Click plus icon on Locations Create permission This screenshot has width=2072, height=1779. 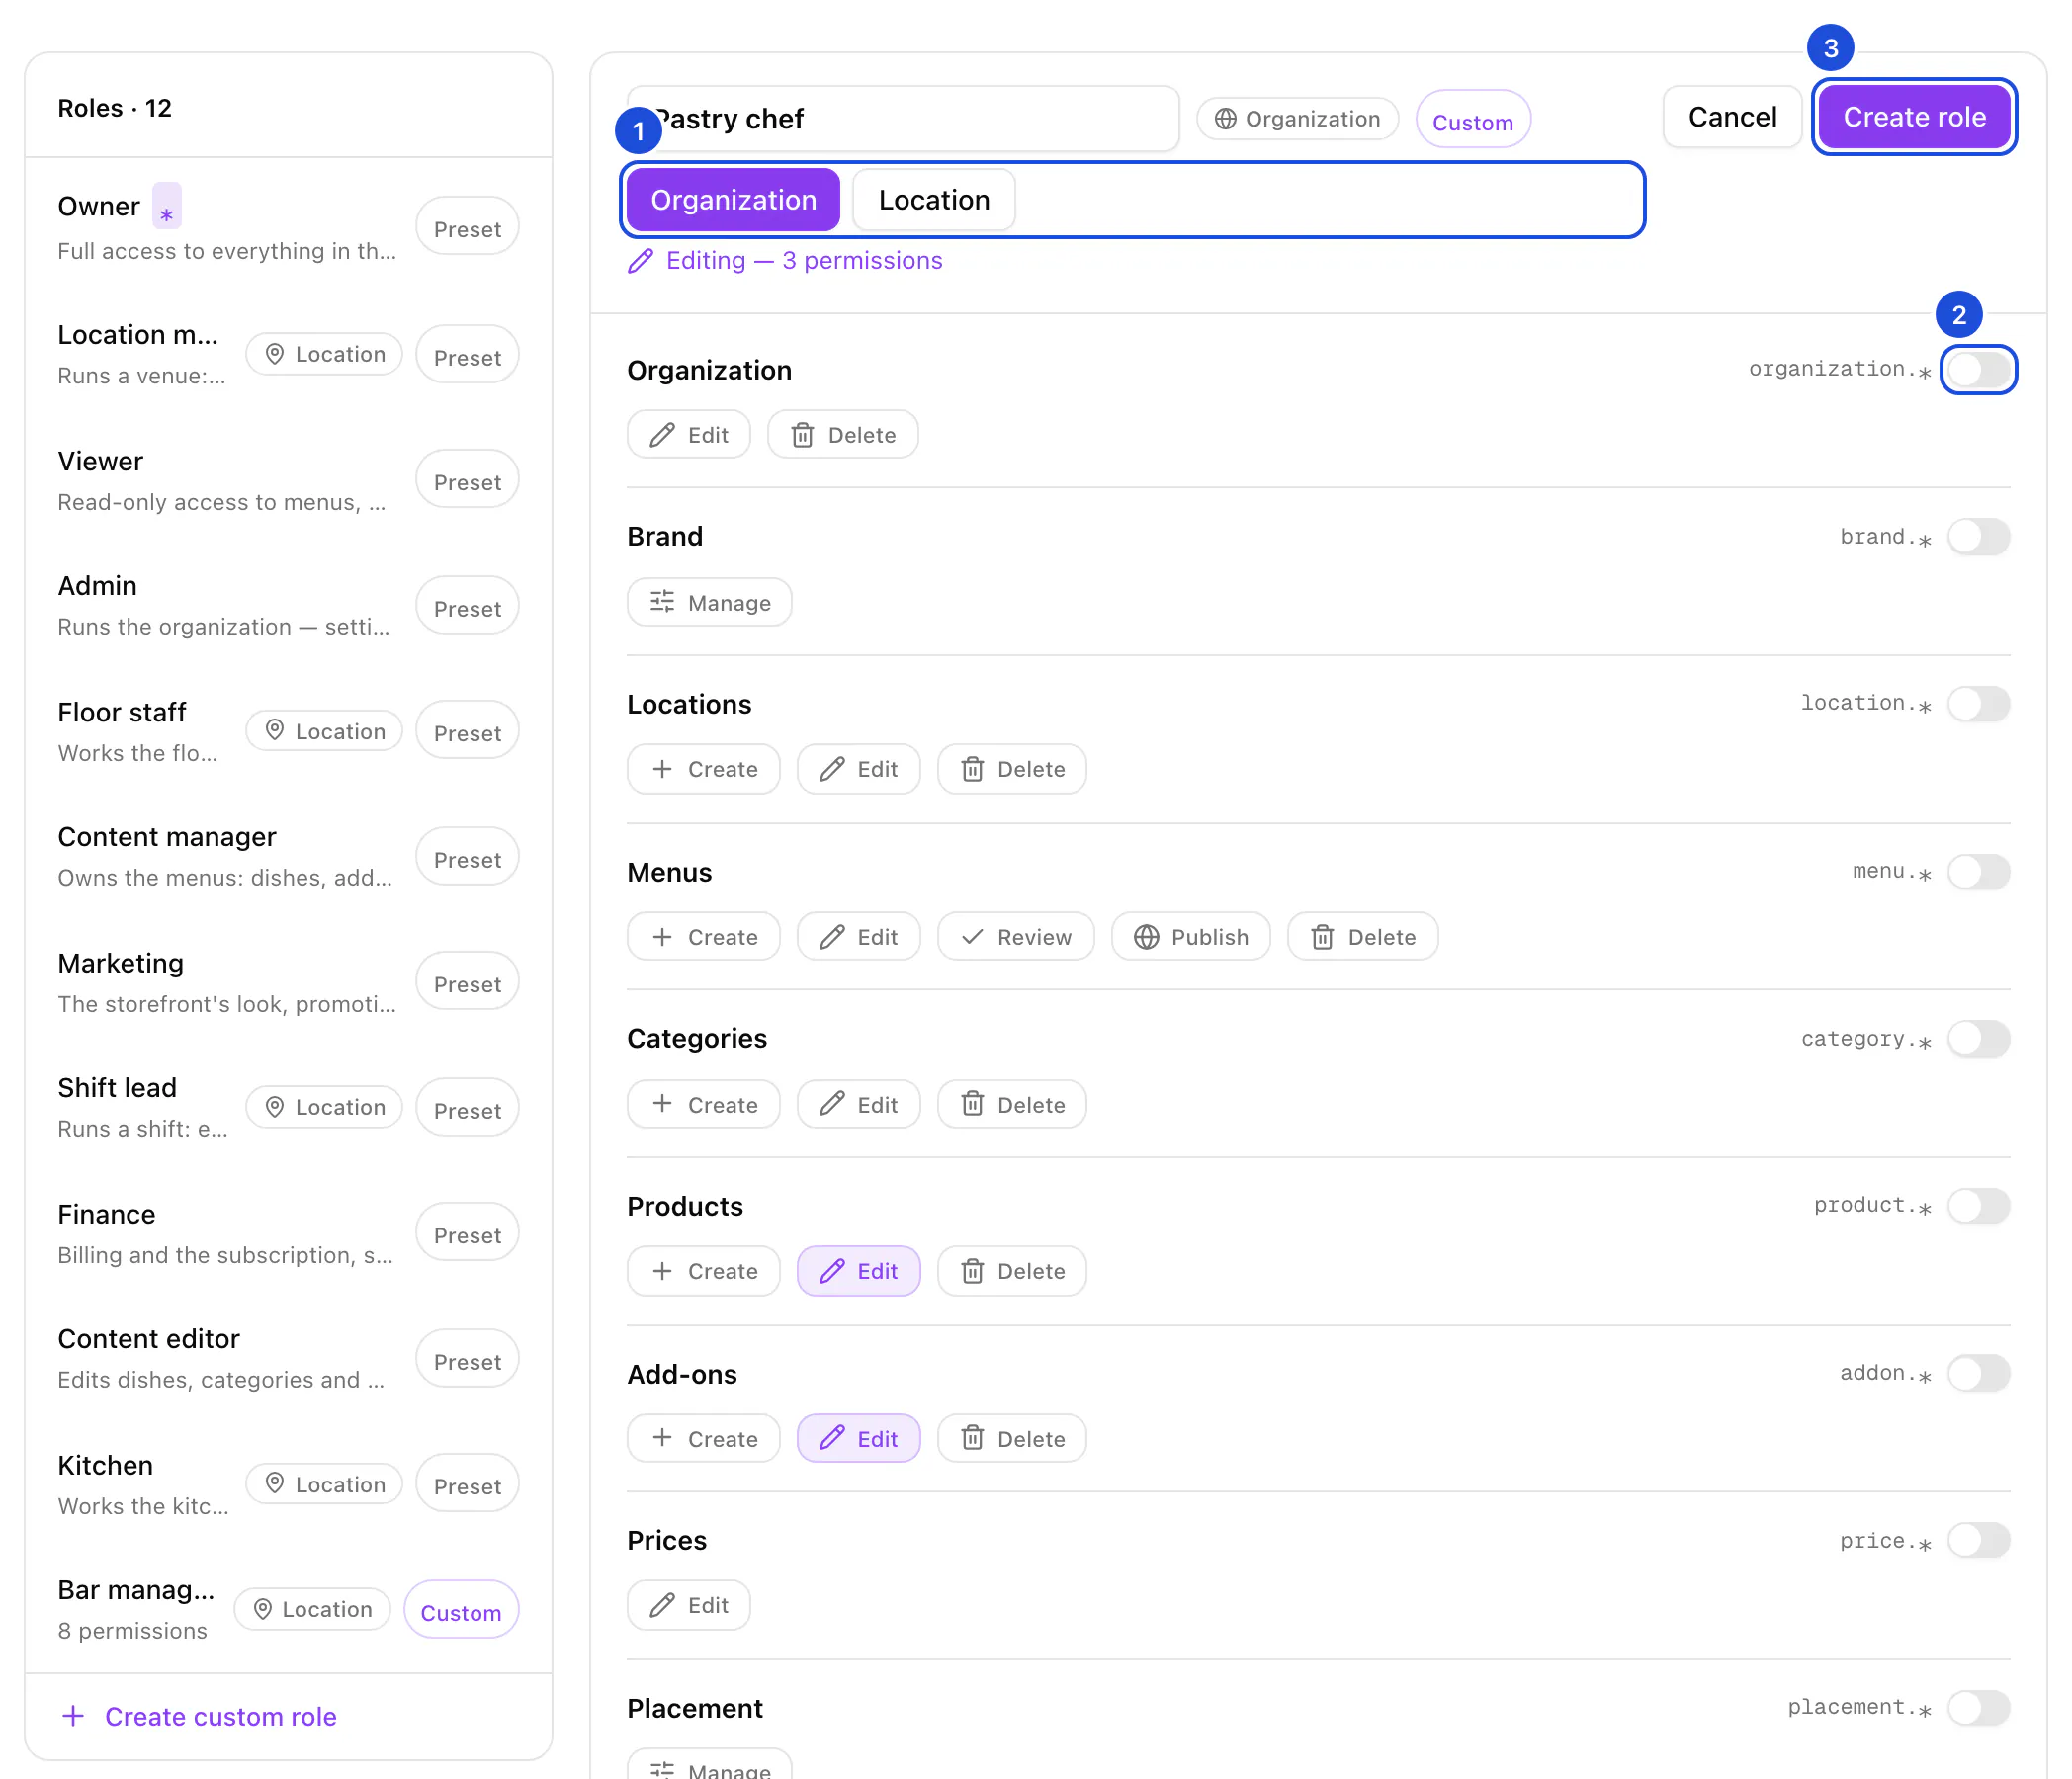point(662,769)
